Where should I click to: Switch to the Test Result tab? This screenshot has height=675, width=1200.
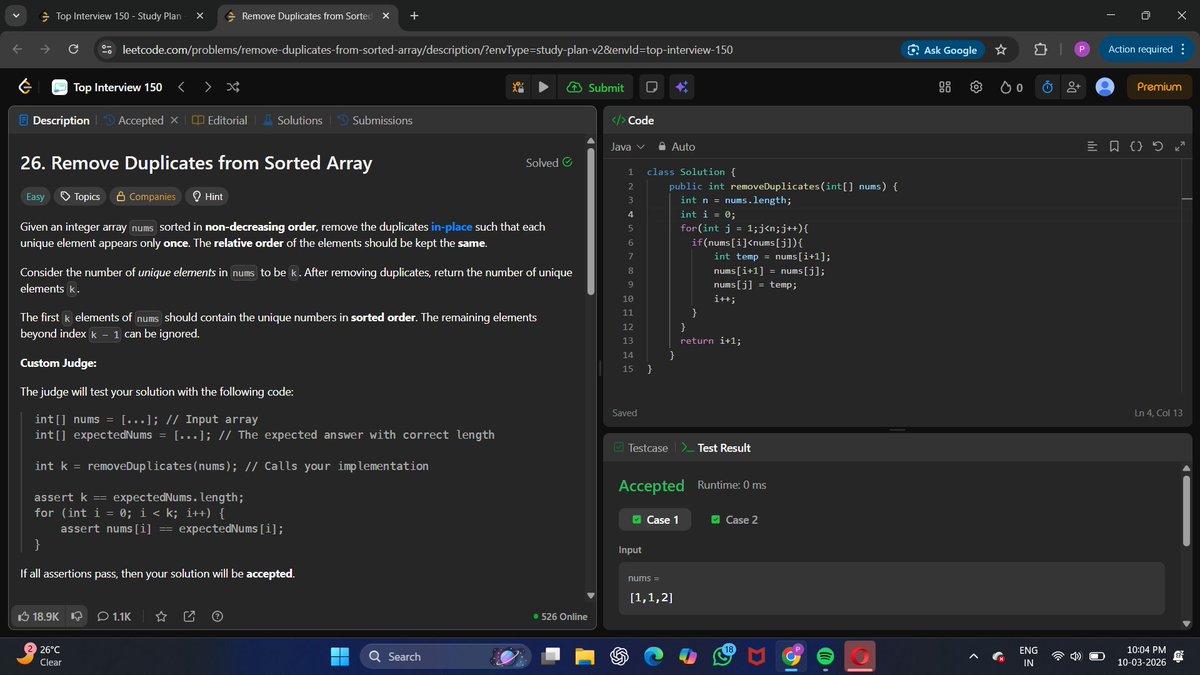click(715, 448)
